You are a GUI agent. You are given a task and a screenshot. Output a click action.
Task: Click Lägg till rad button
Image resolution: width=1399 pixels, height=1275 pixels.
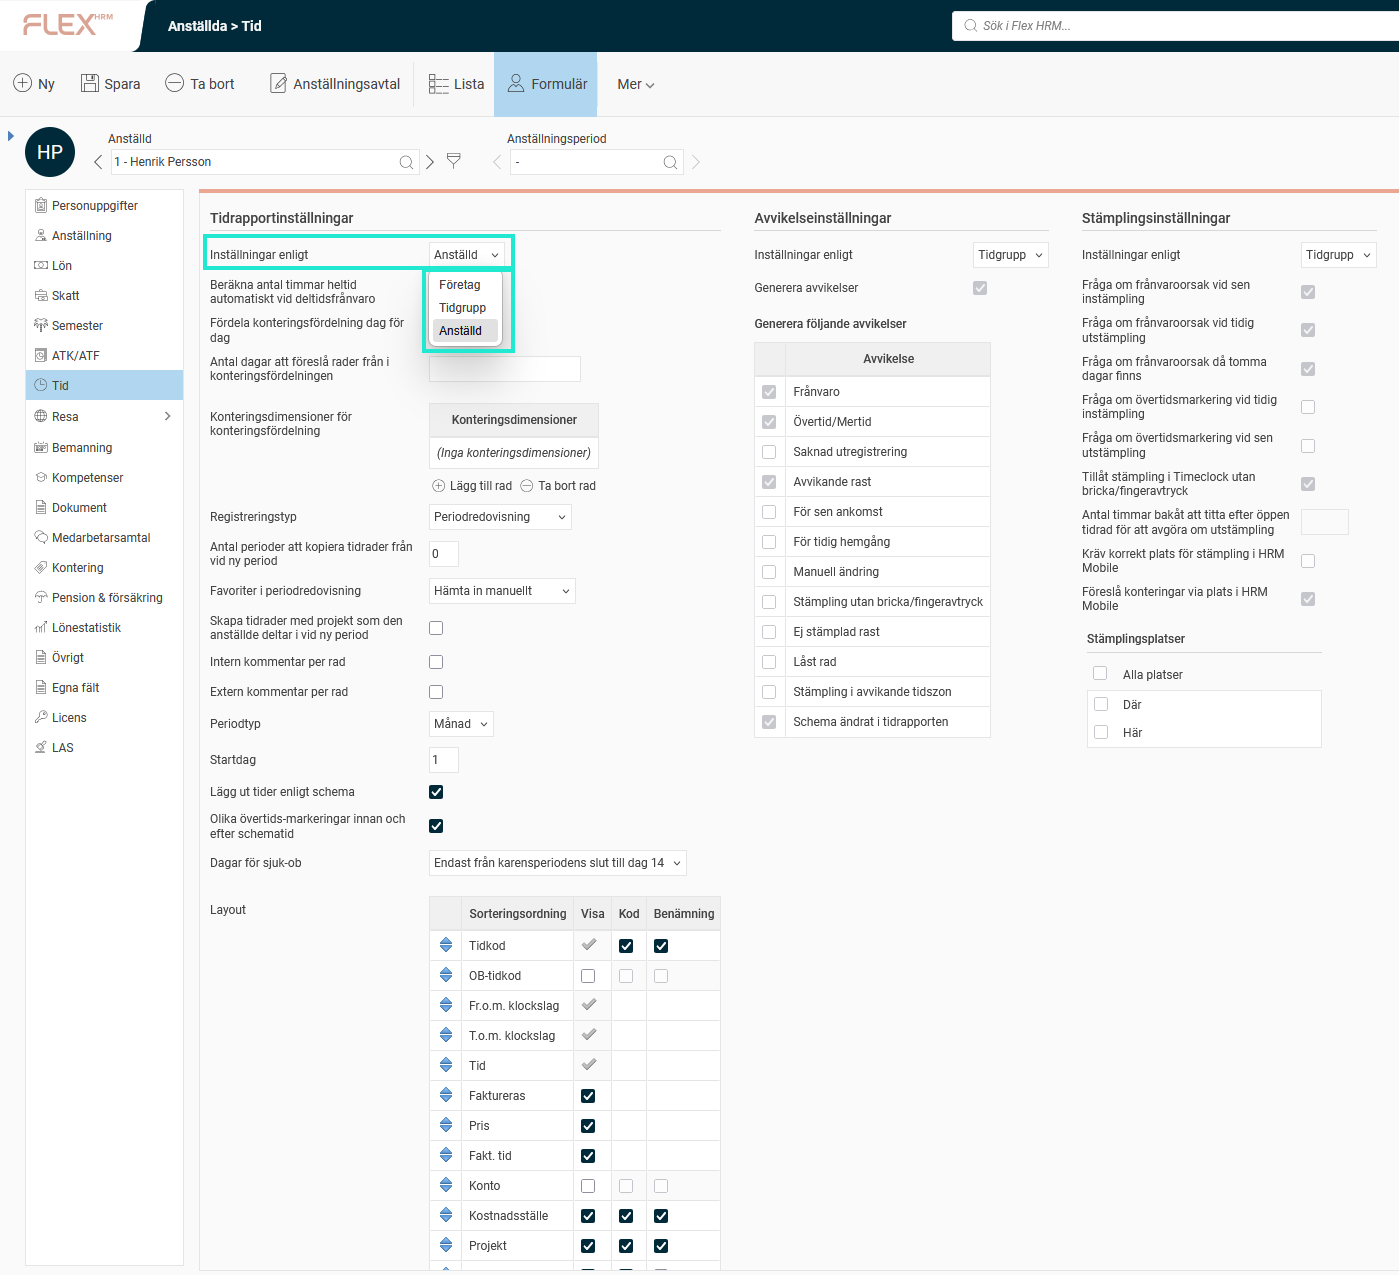472,486
